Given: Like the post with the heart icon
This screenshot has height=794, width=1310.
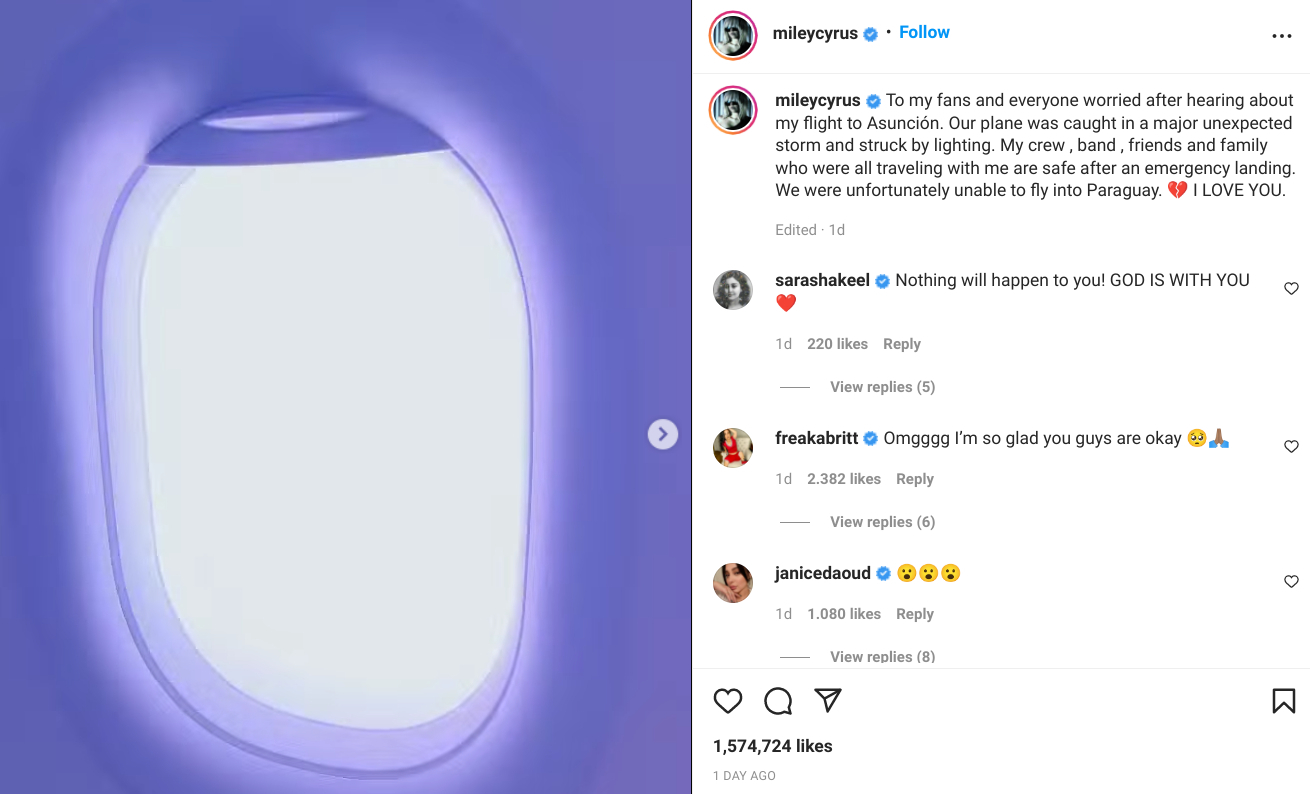Looking at the screenshot, I should click(728, 701).
